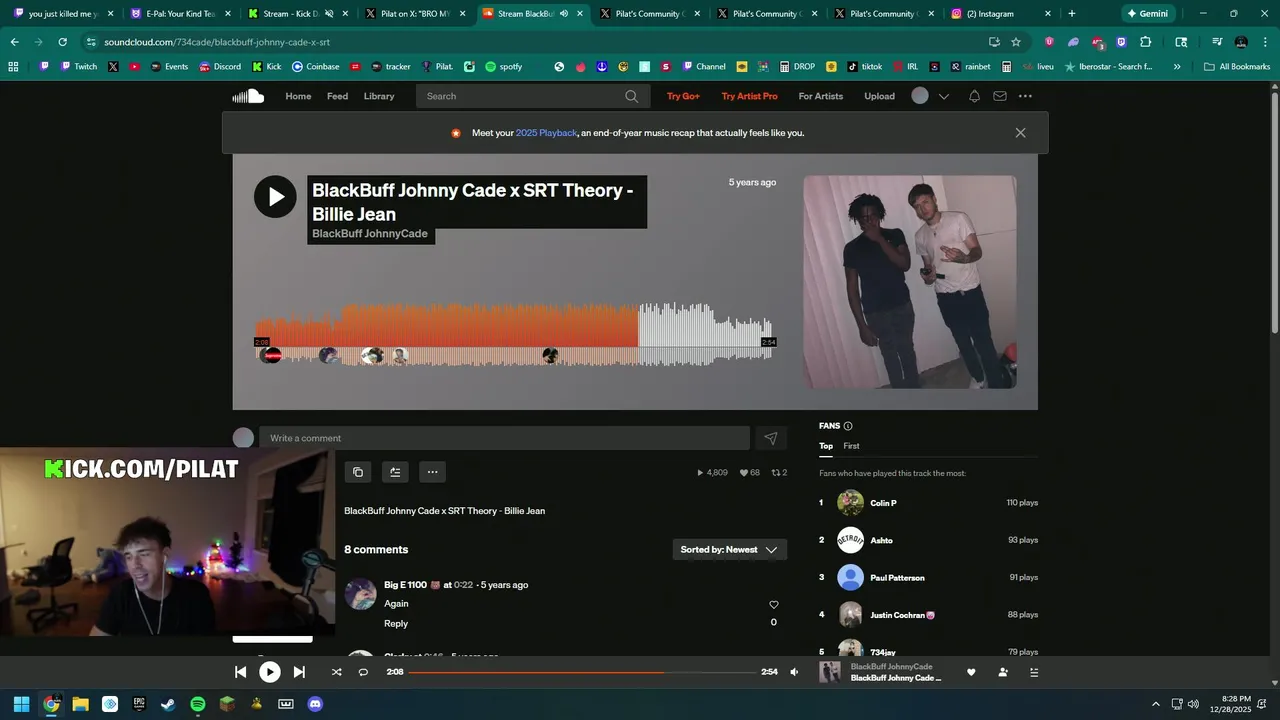
Task: Open fan Paul Patterson's profile
Action: coord(897,578)
